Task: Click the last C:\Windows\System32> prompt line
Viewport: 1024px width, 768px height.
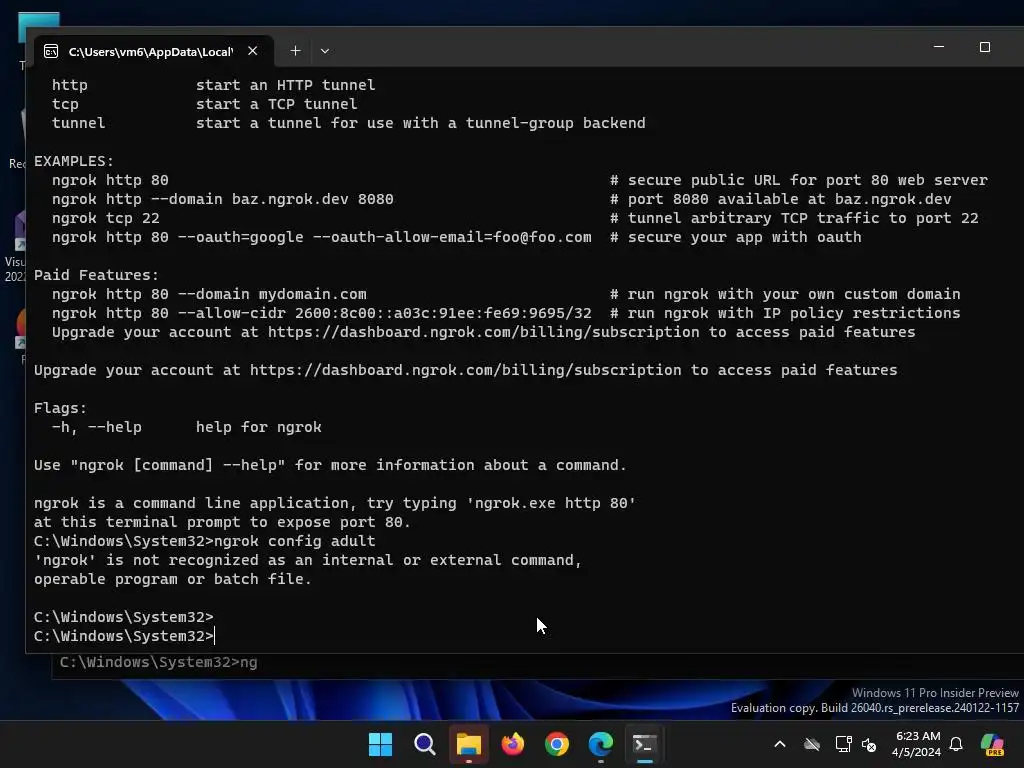Action: point(124,636)
